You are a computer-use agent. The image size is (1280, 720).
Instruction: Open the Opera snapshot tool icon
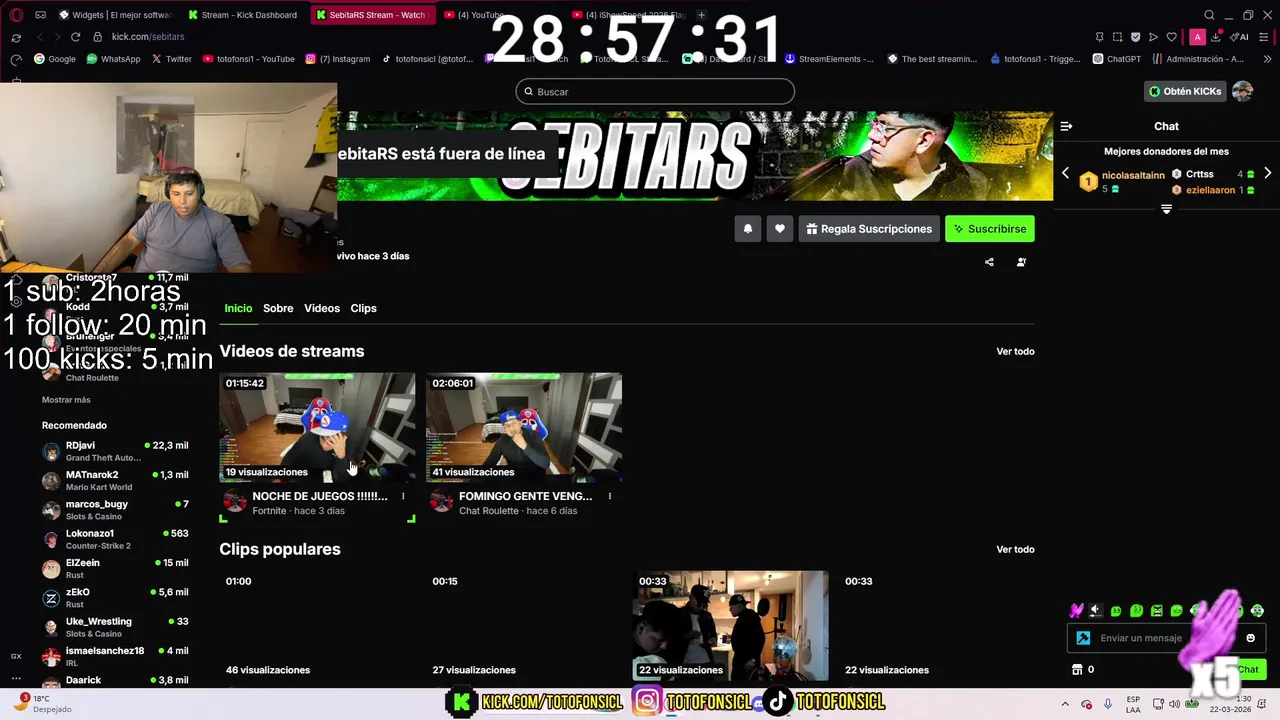pyautogui.click(x=1118, y=37)
